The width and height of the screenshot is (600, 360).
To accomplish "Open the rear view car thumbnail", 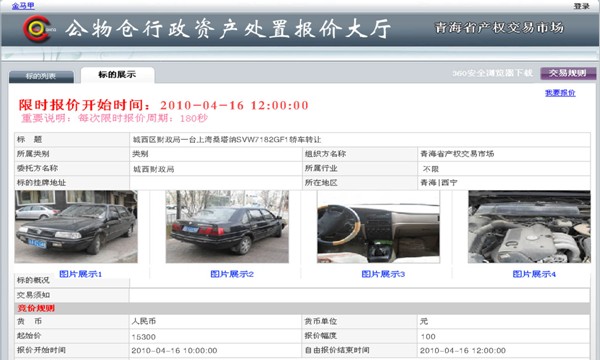I will 227,226.
